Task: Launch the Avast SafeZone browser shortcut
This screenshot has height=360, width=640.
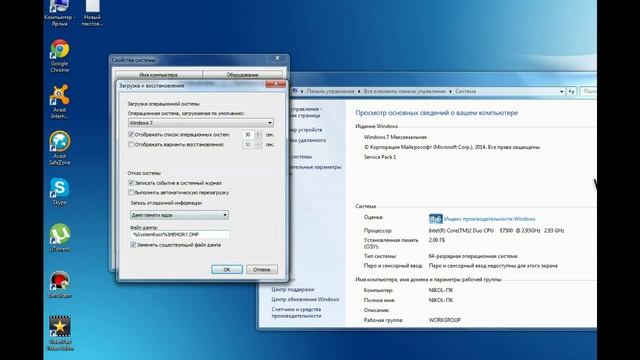Action: 60,148
